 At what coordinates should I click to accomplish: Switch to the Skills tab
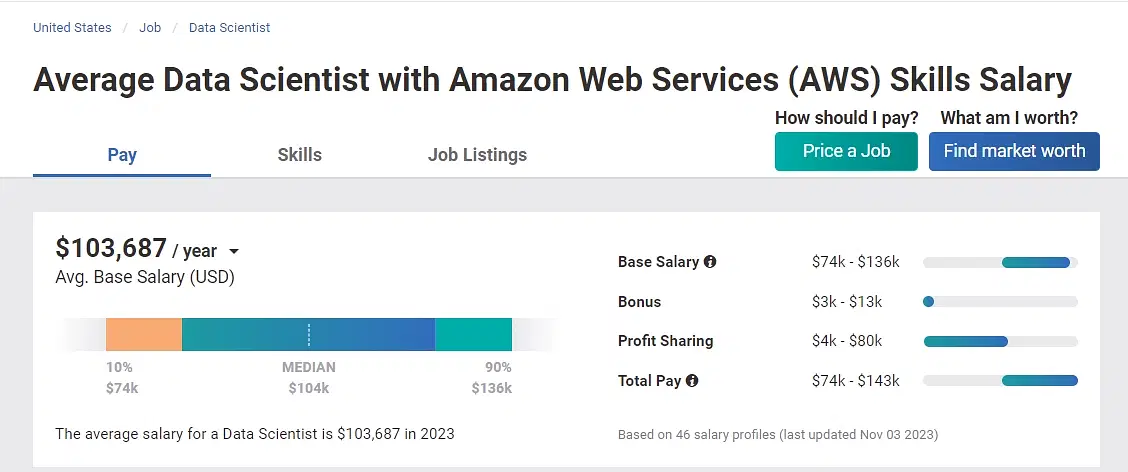299,155
